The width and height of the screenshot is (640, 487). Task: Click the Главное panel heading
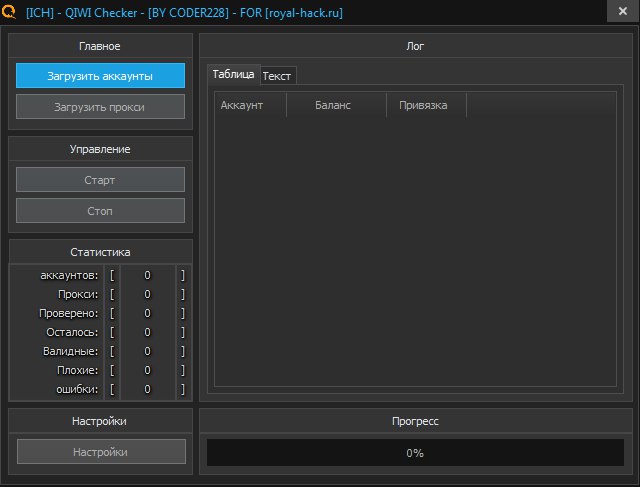coord(100,46)
